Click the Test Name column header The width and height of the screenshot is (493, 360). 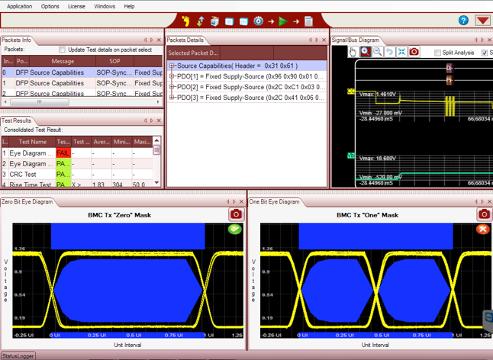[x=32, y=142]
